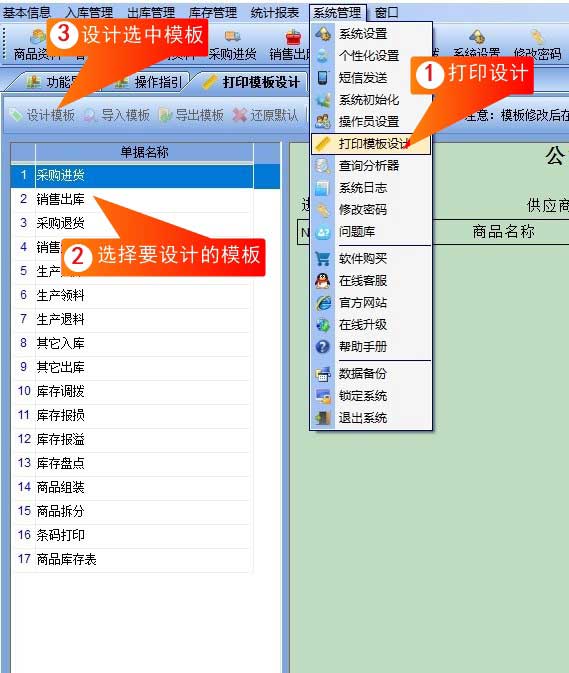569x673 pixels.
Task: Select row 10 库存调拨
Action: [x=132, y=391]
